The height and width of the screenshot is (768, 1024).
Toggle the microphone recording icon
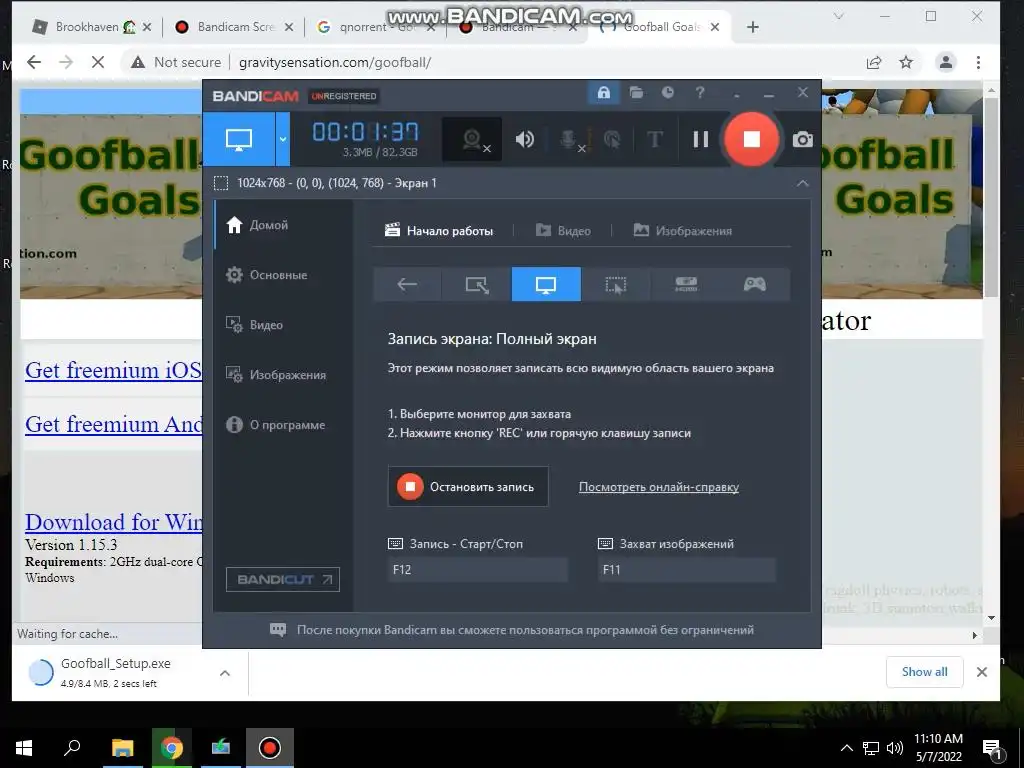pos(569,139)
